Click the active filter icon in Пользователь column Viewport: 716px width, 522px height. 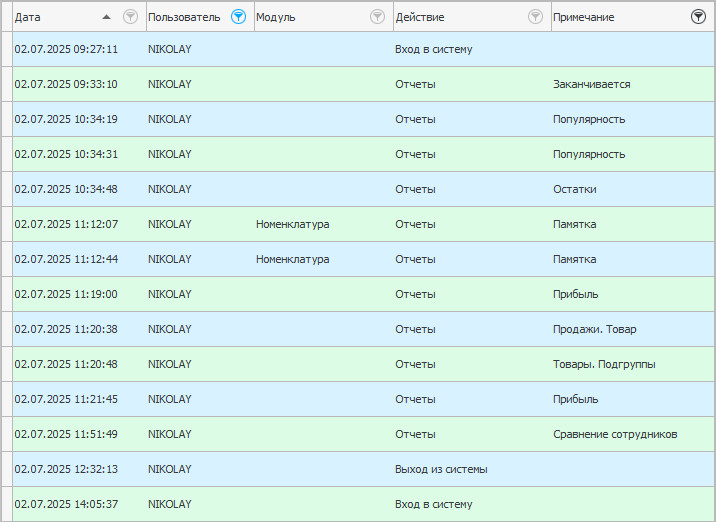point(238,17)
